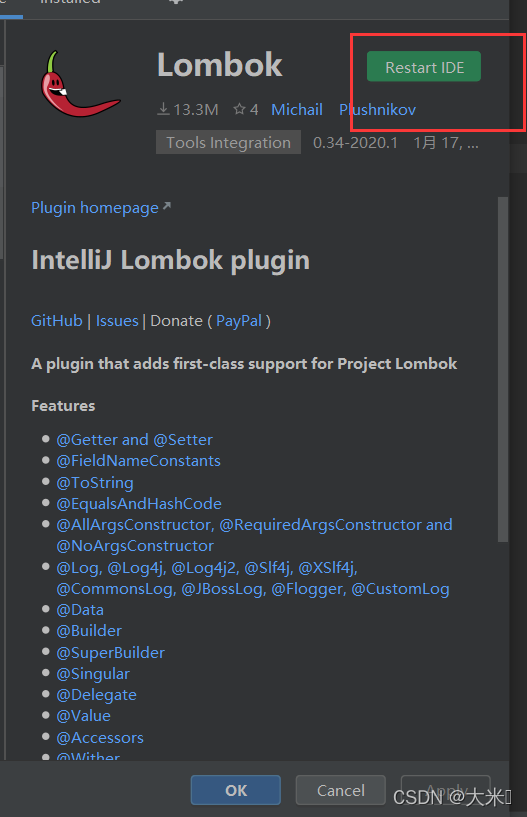Open the @Data feature link
This screenshot has height=817, width=527.
coord(80,610)
